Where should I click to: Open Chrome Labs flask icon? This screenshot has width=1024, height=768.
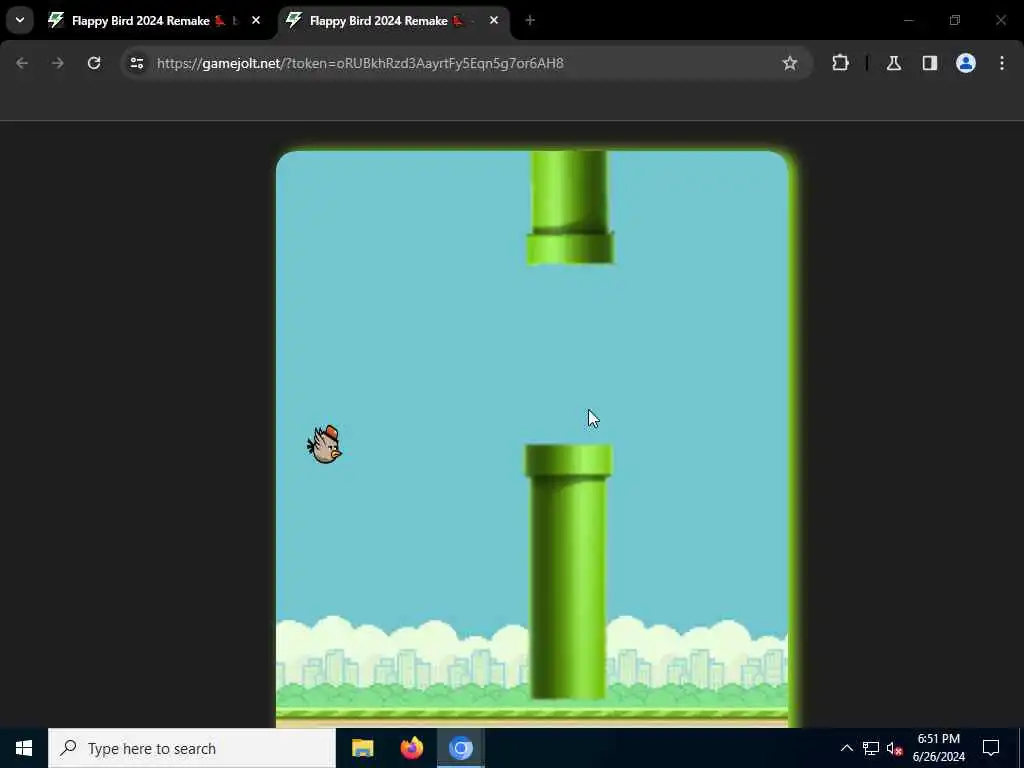point(893,63)
